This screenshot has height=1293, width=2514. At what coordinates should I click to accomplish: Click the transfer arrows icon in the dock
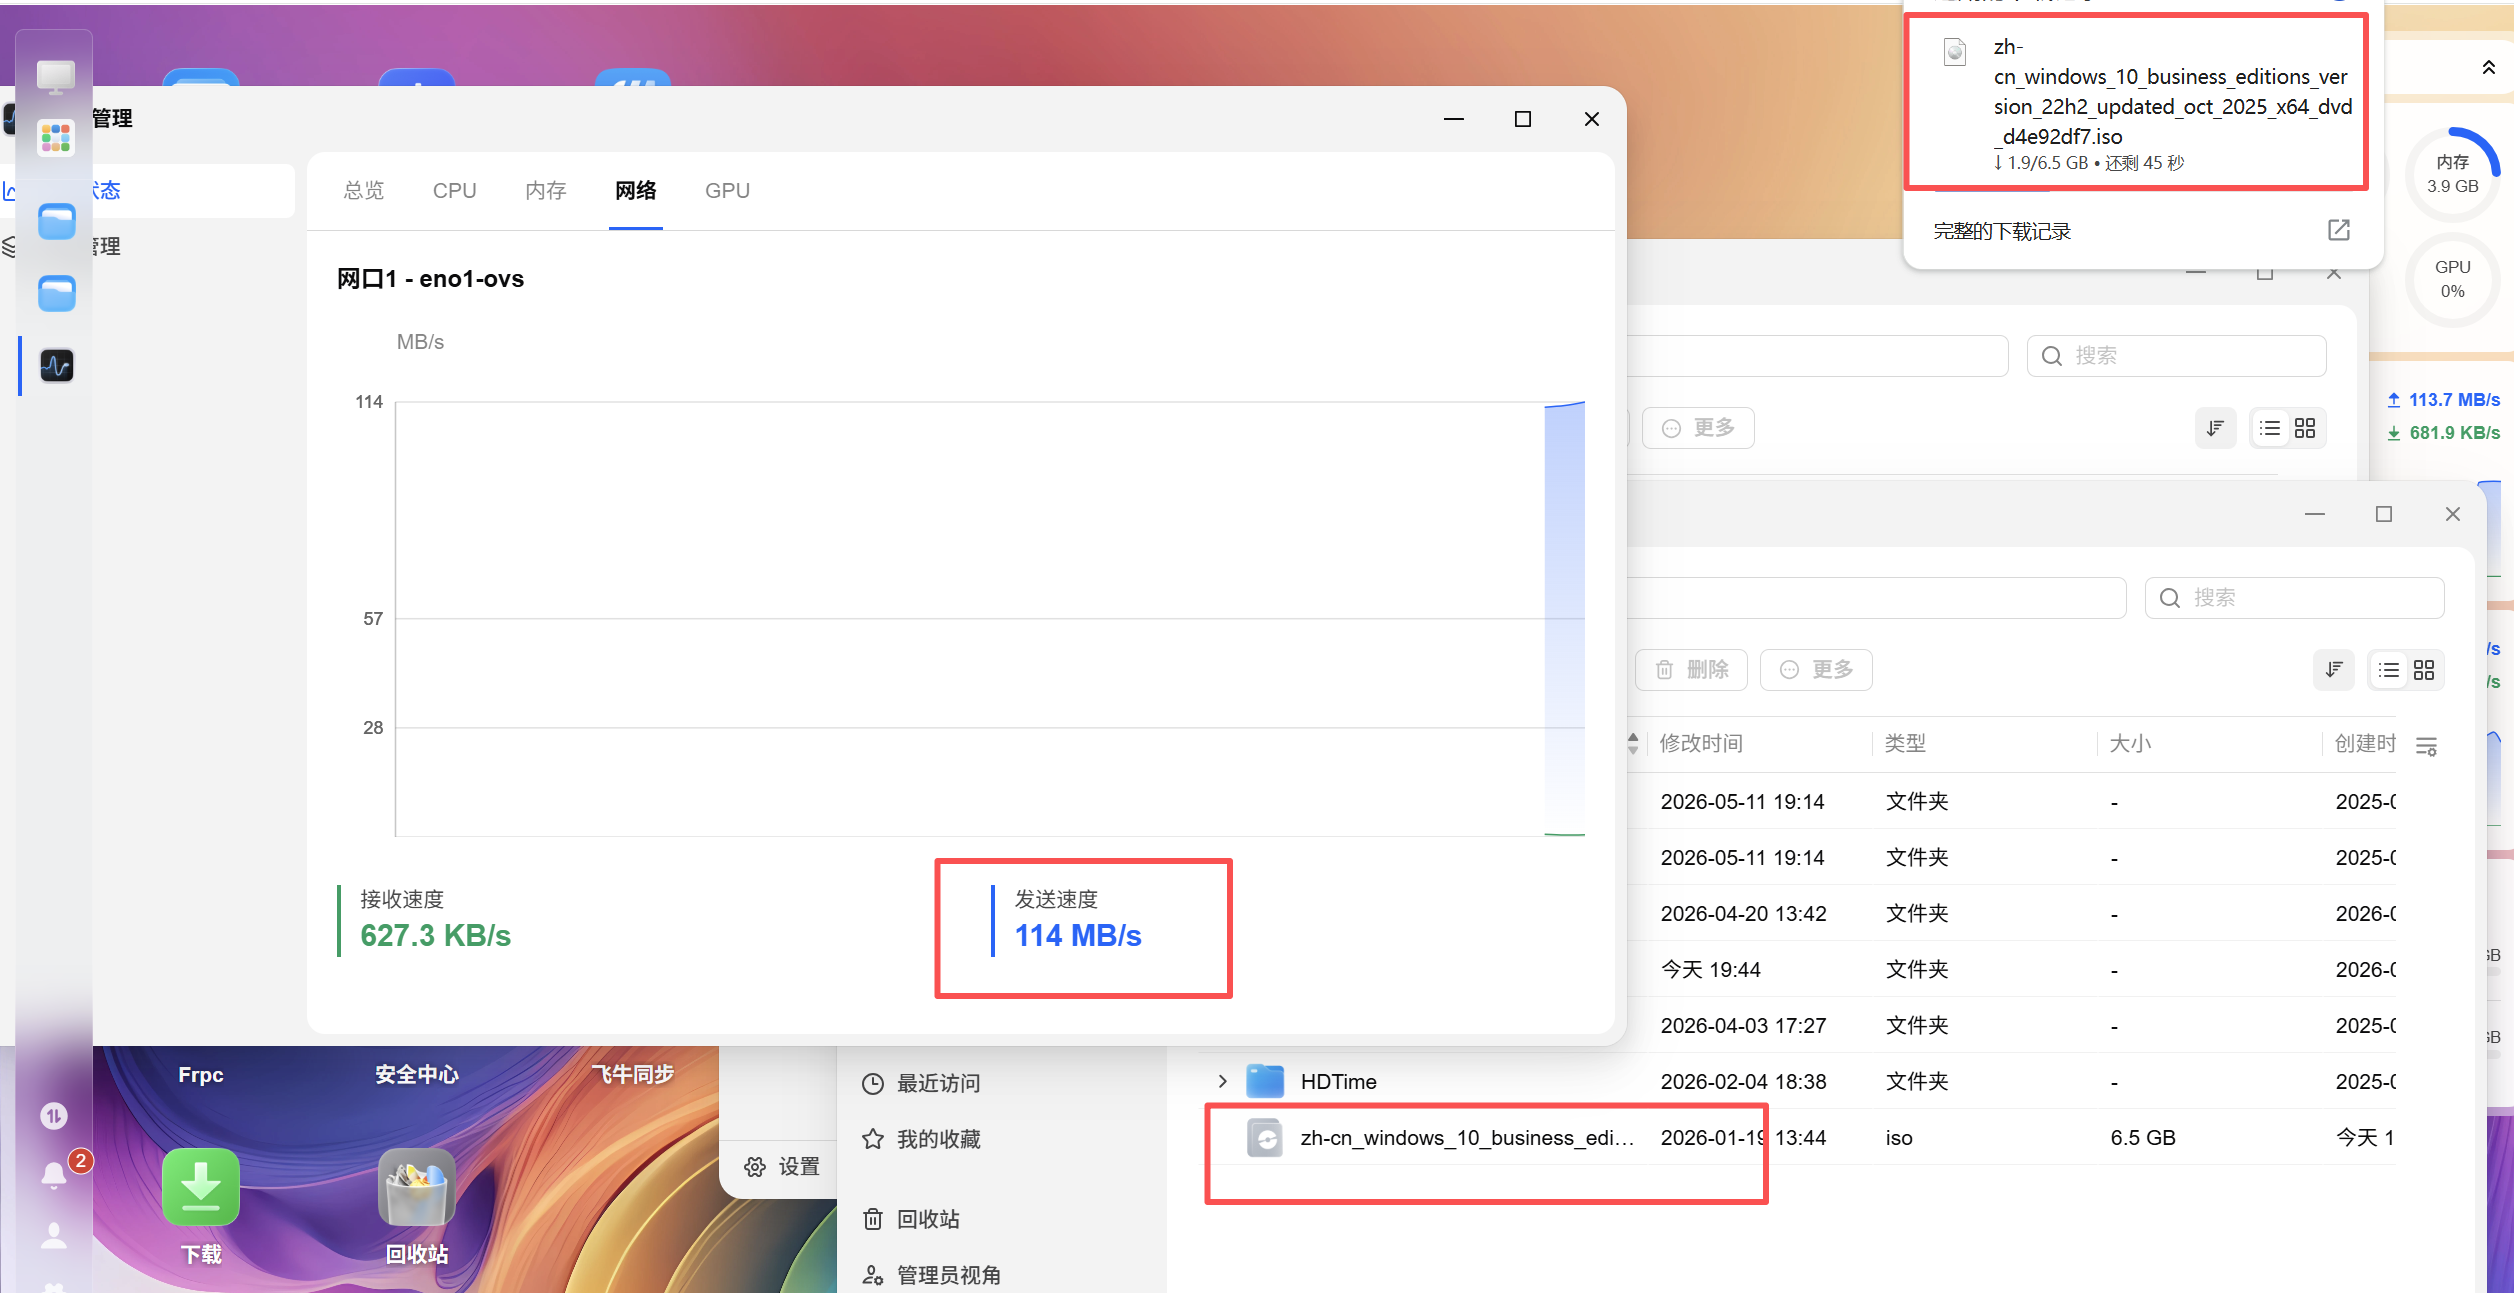click(54, 1115)
